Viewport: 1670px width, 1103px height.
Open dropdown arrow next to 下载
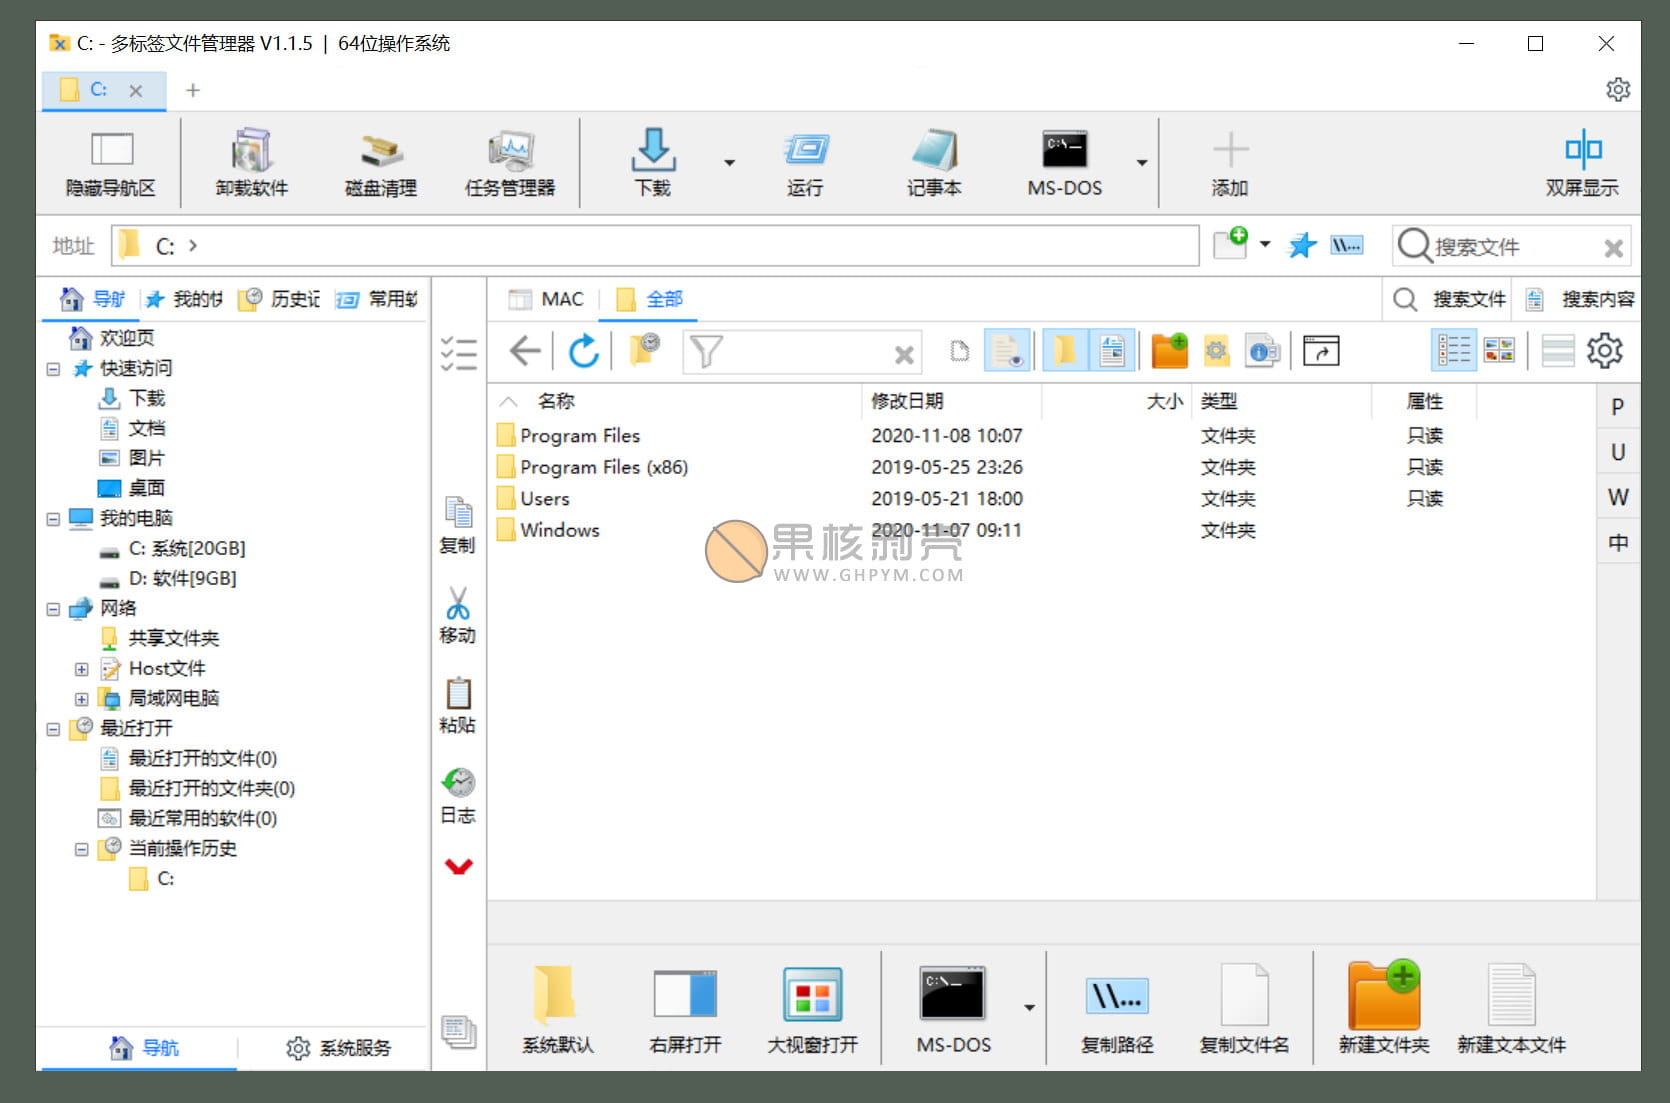[x=729, y=162]
